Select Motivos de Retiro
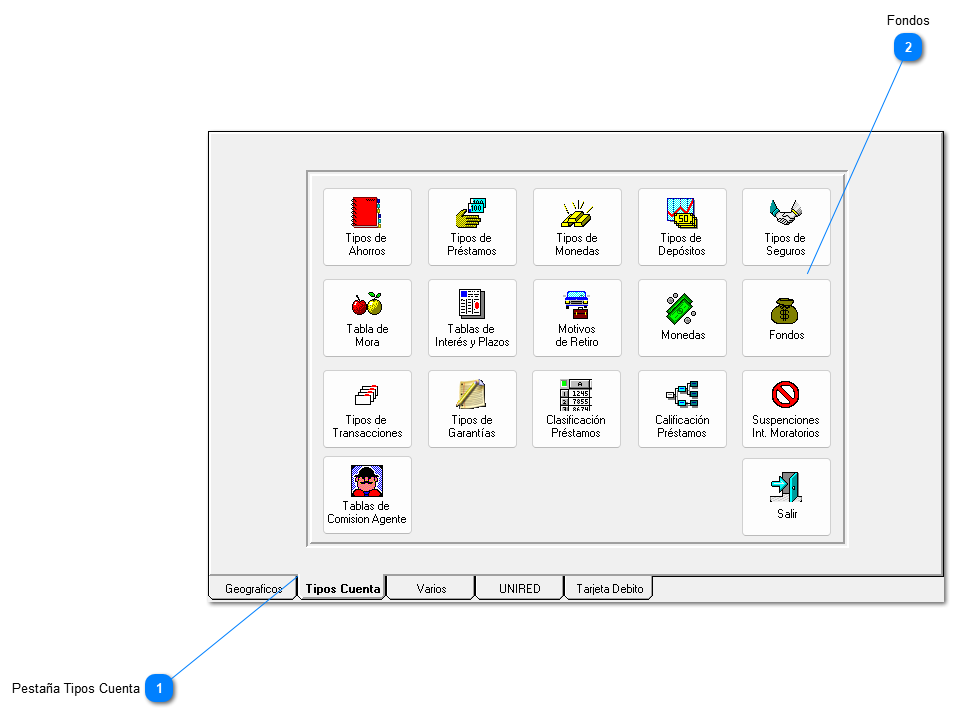The height and width of the screenshot is (713, 954). [577, 317]
